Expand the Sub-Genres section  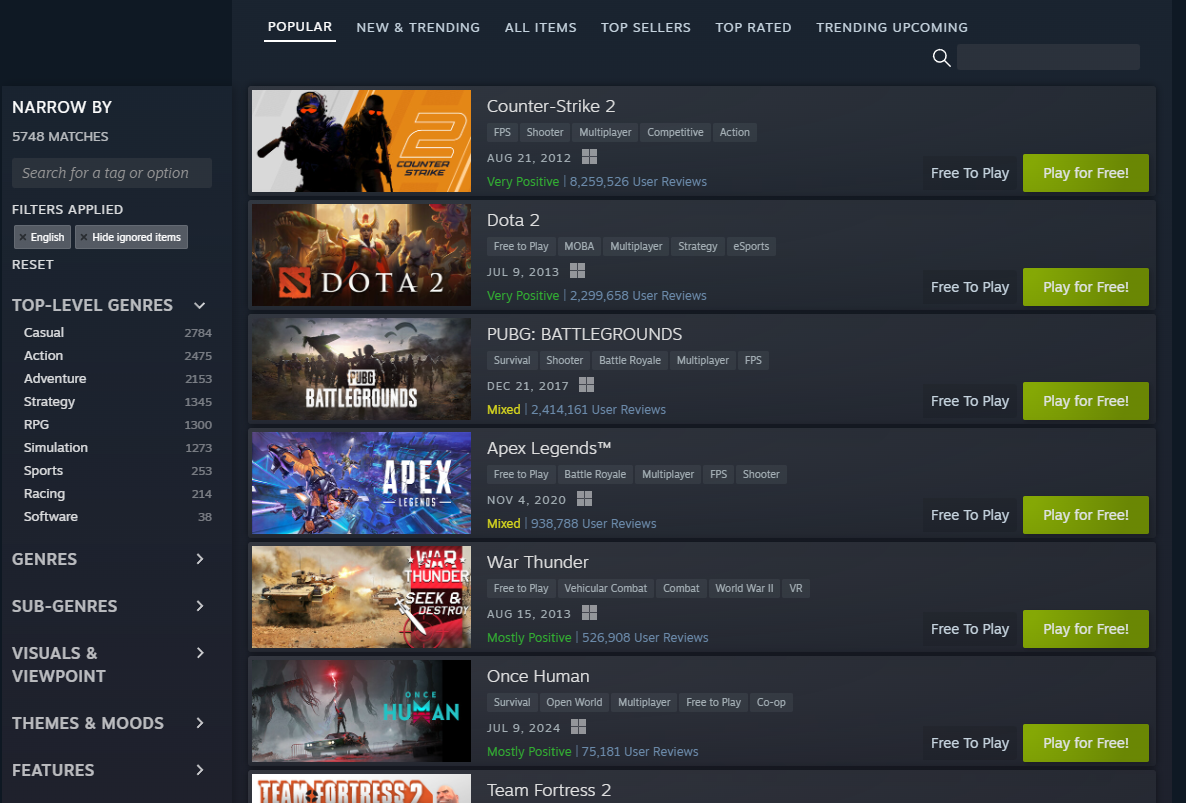200,606
